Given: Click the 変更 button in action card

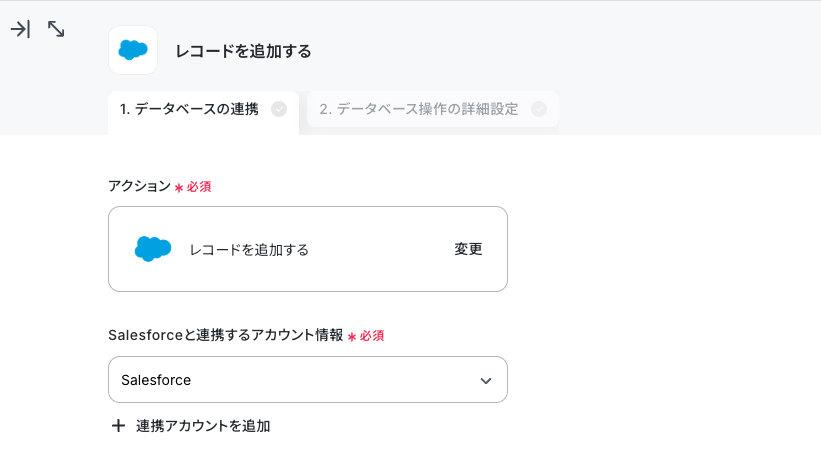Looking at the screenshot, I should coord(468,249).
